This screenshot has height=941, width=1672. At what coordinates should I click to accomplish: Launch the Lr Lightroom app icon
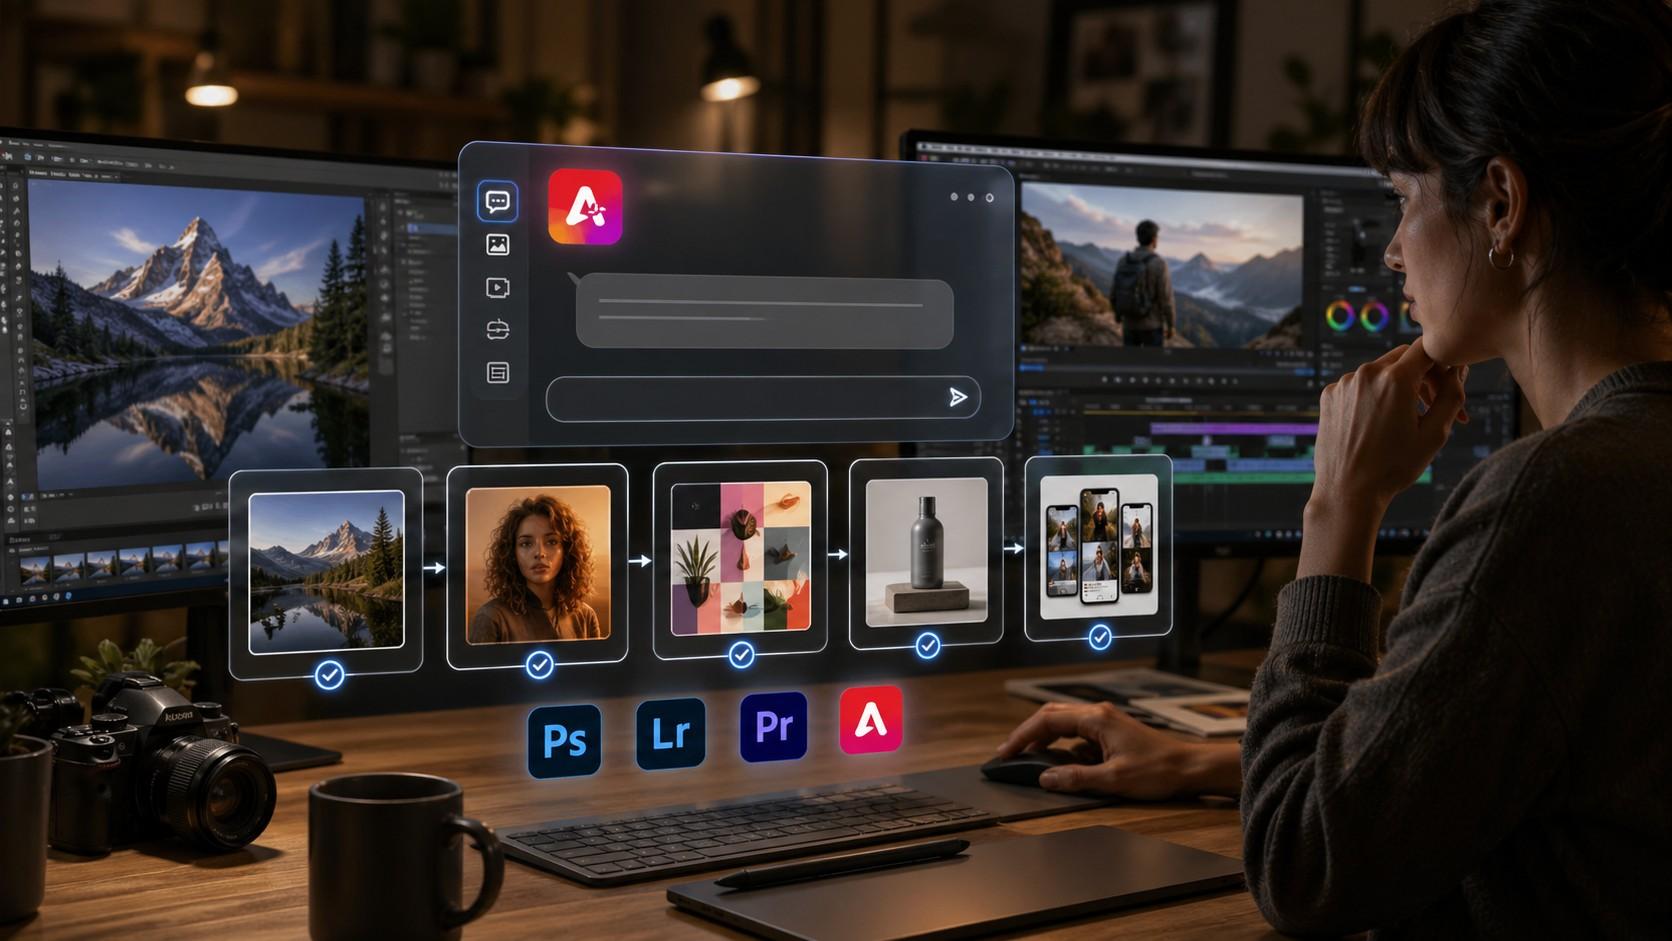670,734
